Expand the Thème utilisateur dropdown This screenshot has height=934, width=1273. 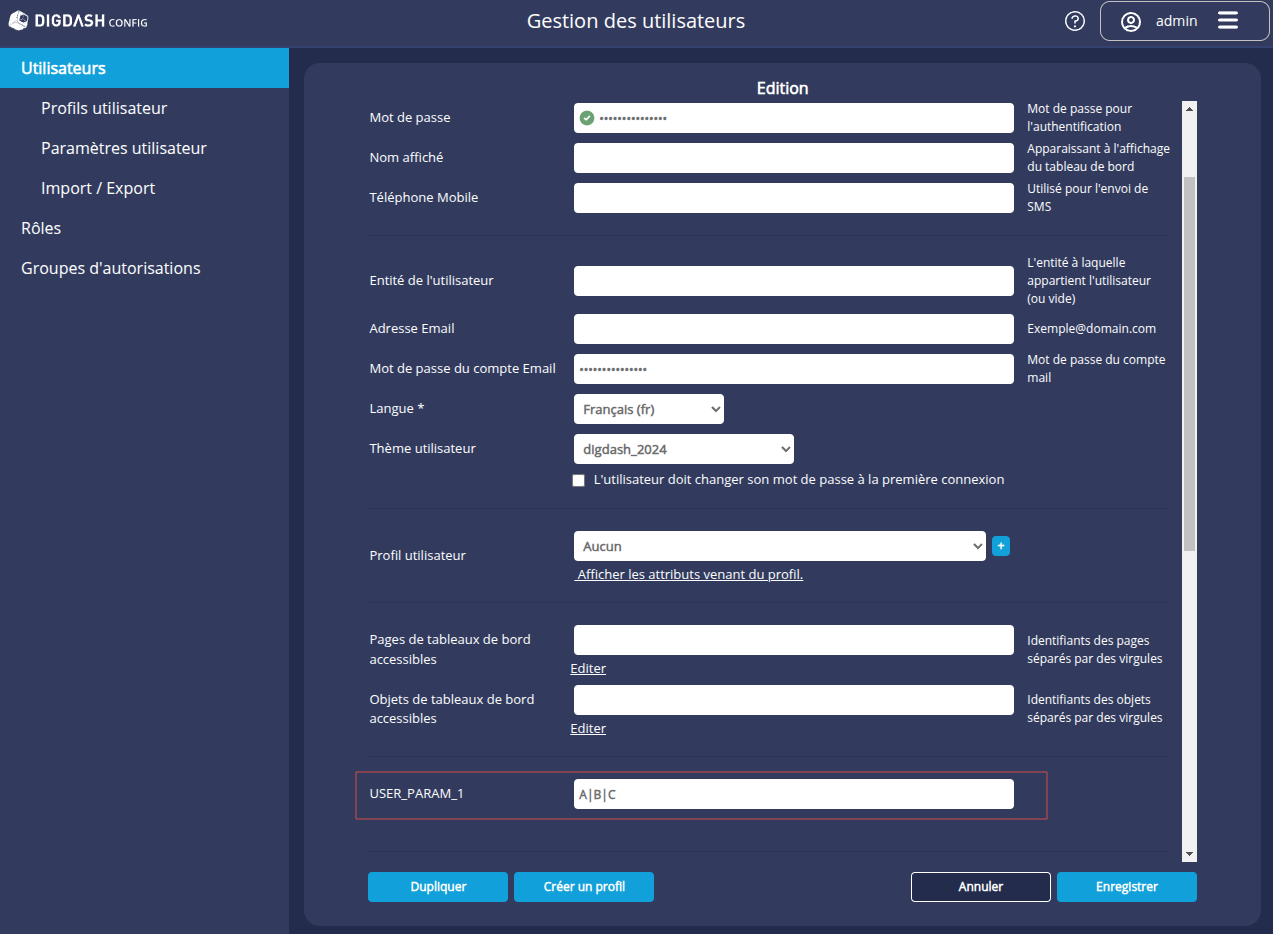(683, 449)
